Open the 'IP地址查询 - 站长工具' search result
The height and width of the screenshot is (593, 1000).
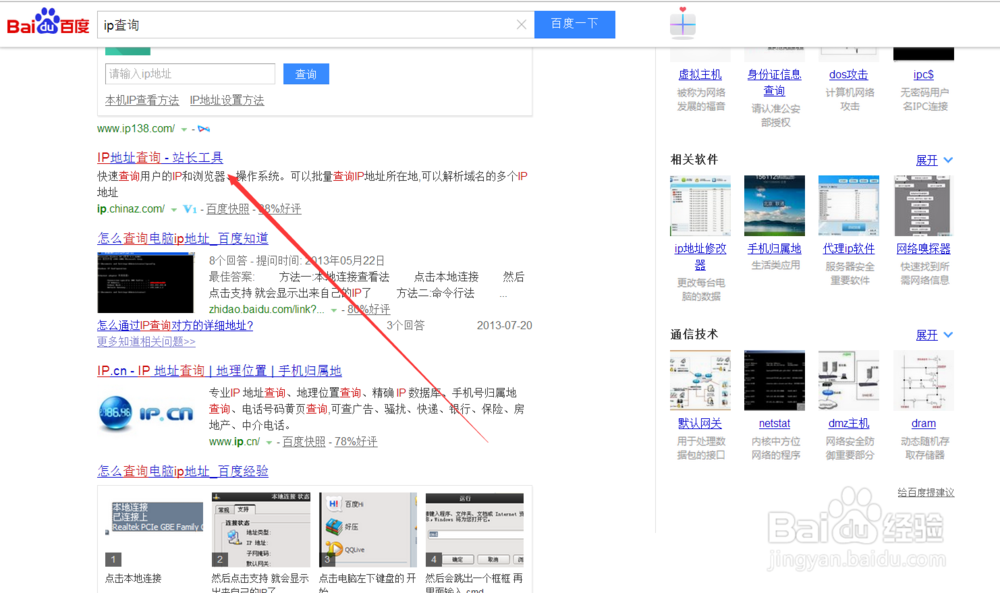(160, 155)
